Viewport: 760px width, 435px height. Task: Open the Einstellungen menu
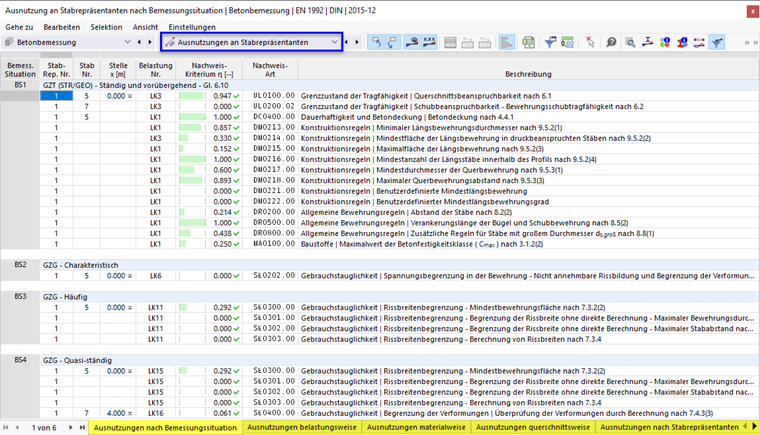(192, 27)
